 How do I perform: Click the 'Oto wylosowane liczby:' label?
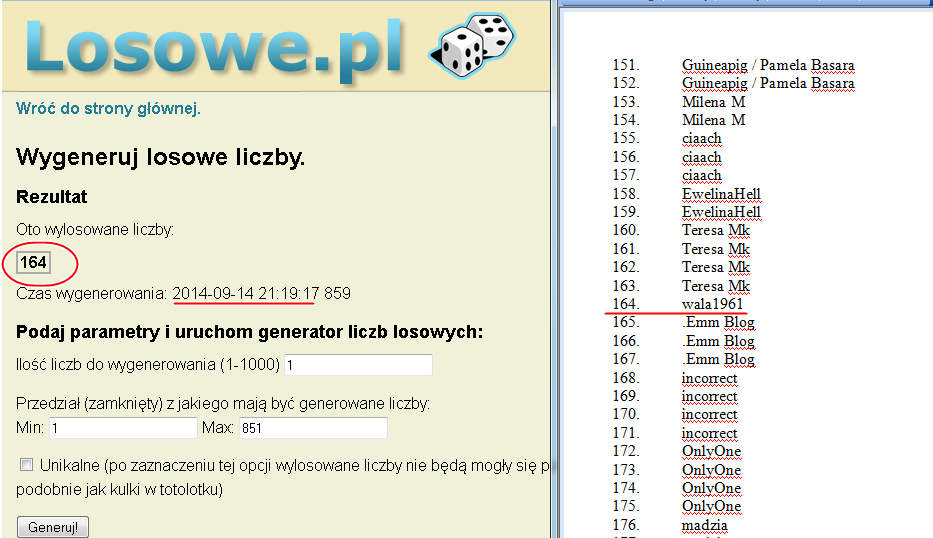pos(95,230)
